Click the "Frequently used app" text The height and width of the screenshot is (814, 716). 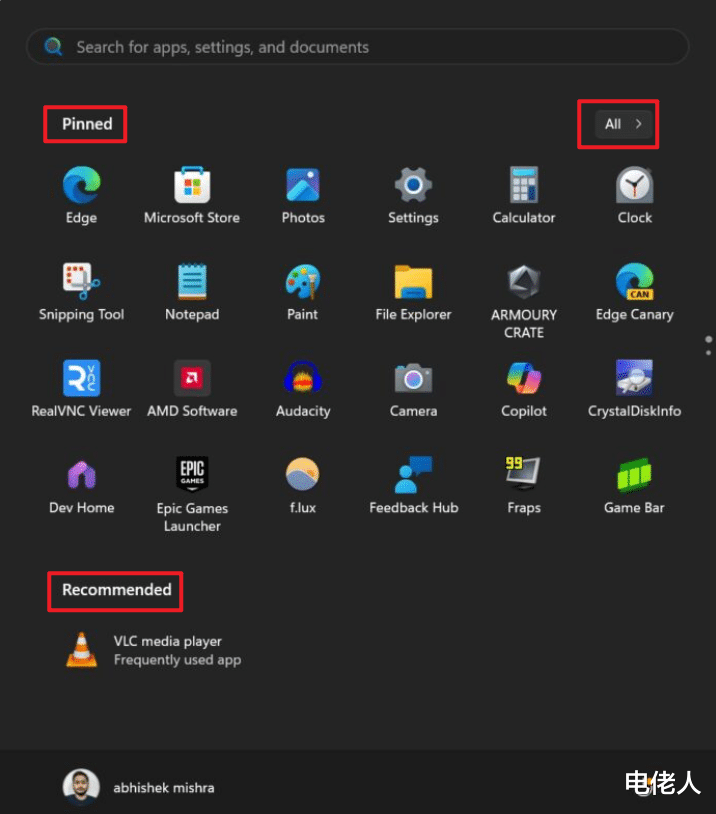[178, 660]
